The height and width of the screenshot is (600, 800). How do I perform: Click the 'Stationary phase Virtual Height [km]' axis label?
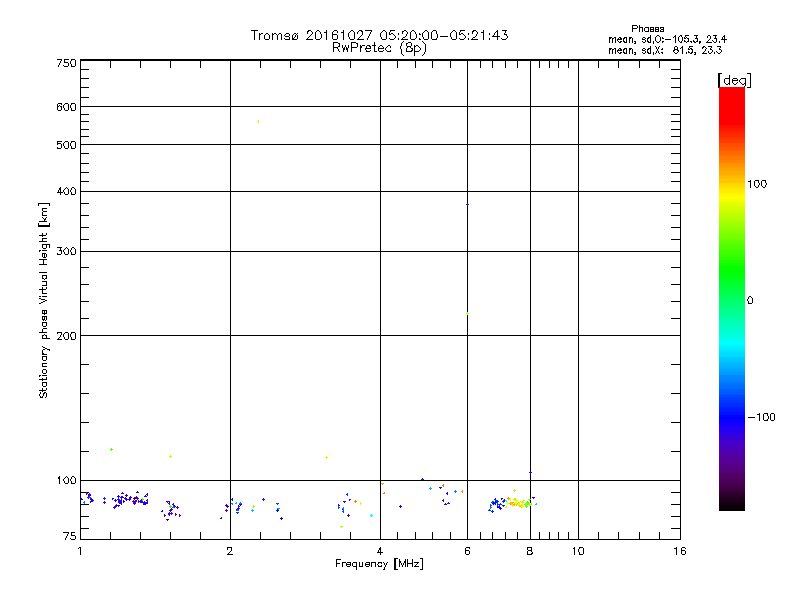tap(43, 300)
